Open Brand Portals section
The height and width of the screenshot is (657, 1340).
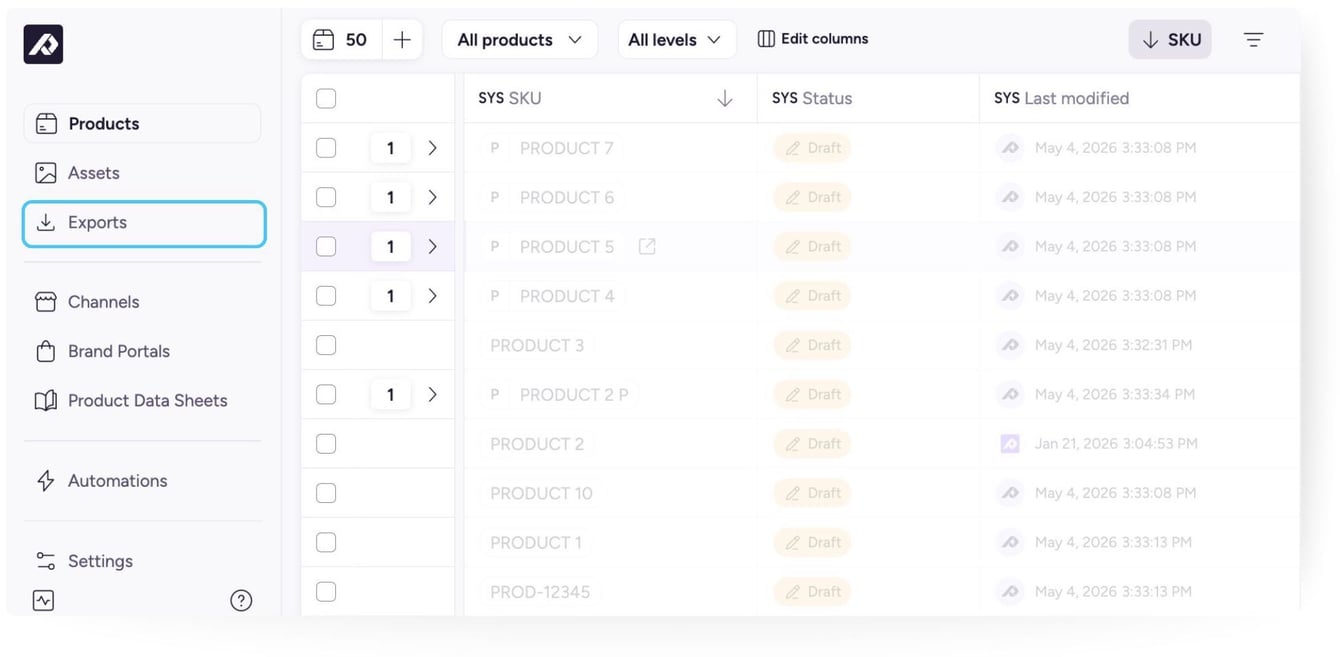(142, 351)
